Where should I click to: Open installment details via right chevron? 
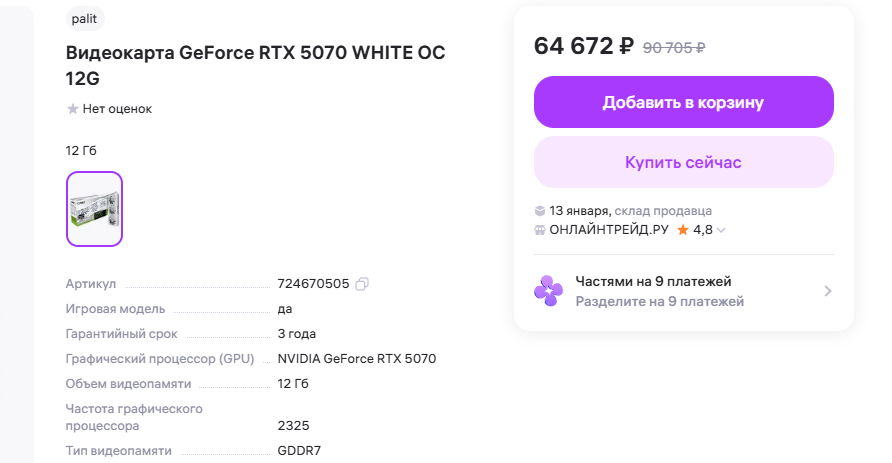tap(827, 291)
